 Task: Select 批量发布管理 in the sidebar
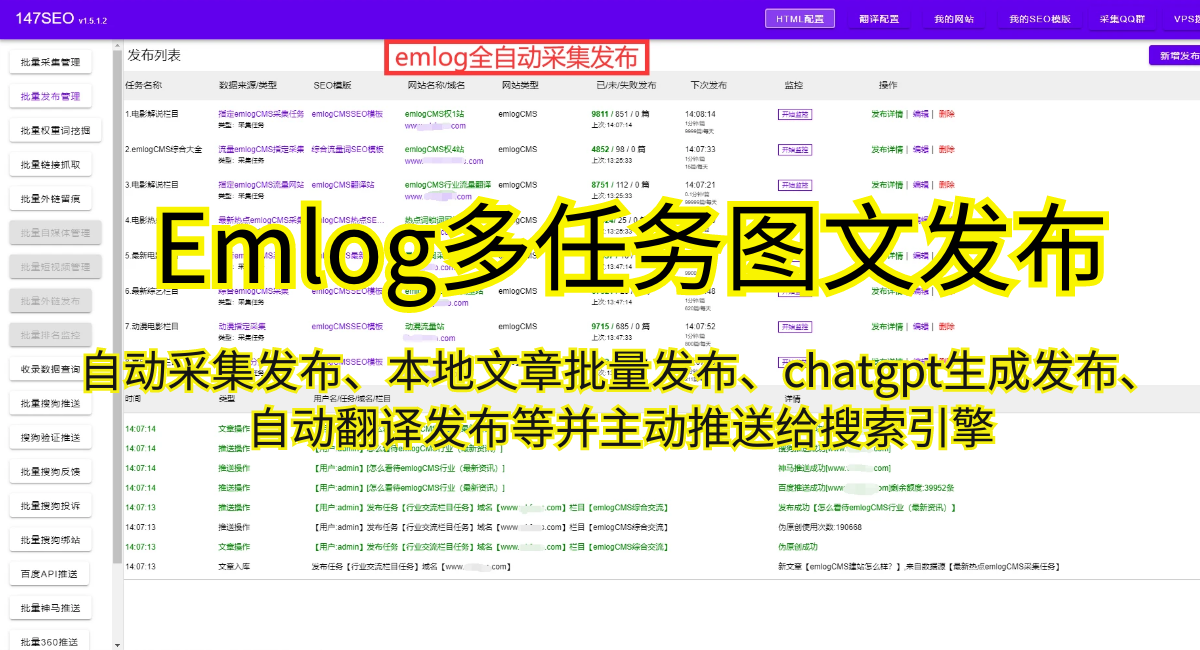coord(50,96)
